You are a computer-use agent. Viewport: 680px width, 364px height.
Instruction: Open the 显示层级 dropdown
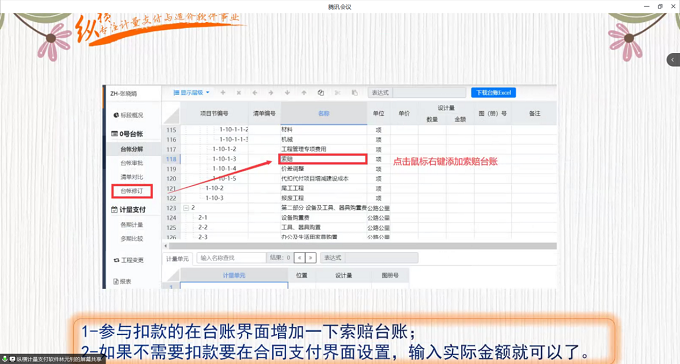(x=191, y=92)
